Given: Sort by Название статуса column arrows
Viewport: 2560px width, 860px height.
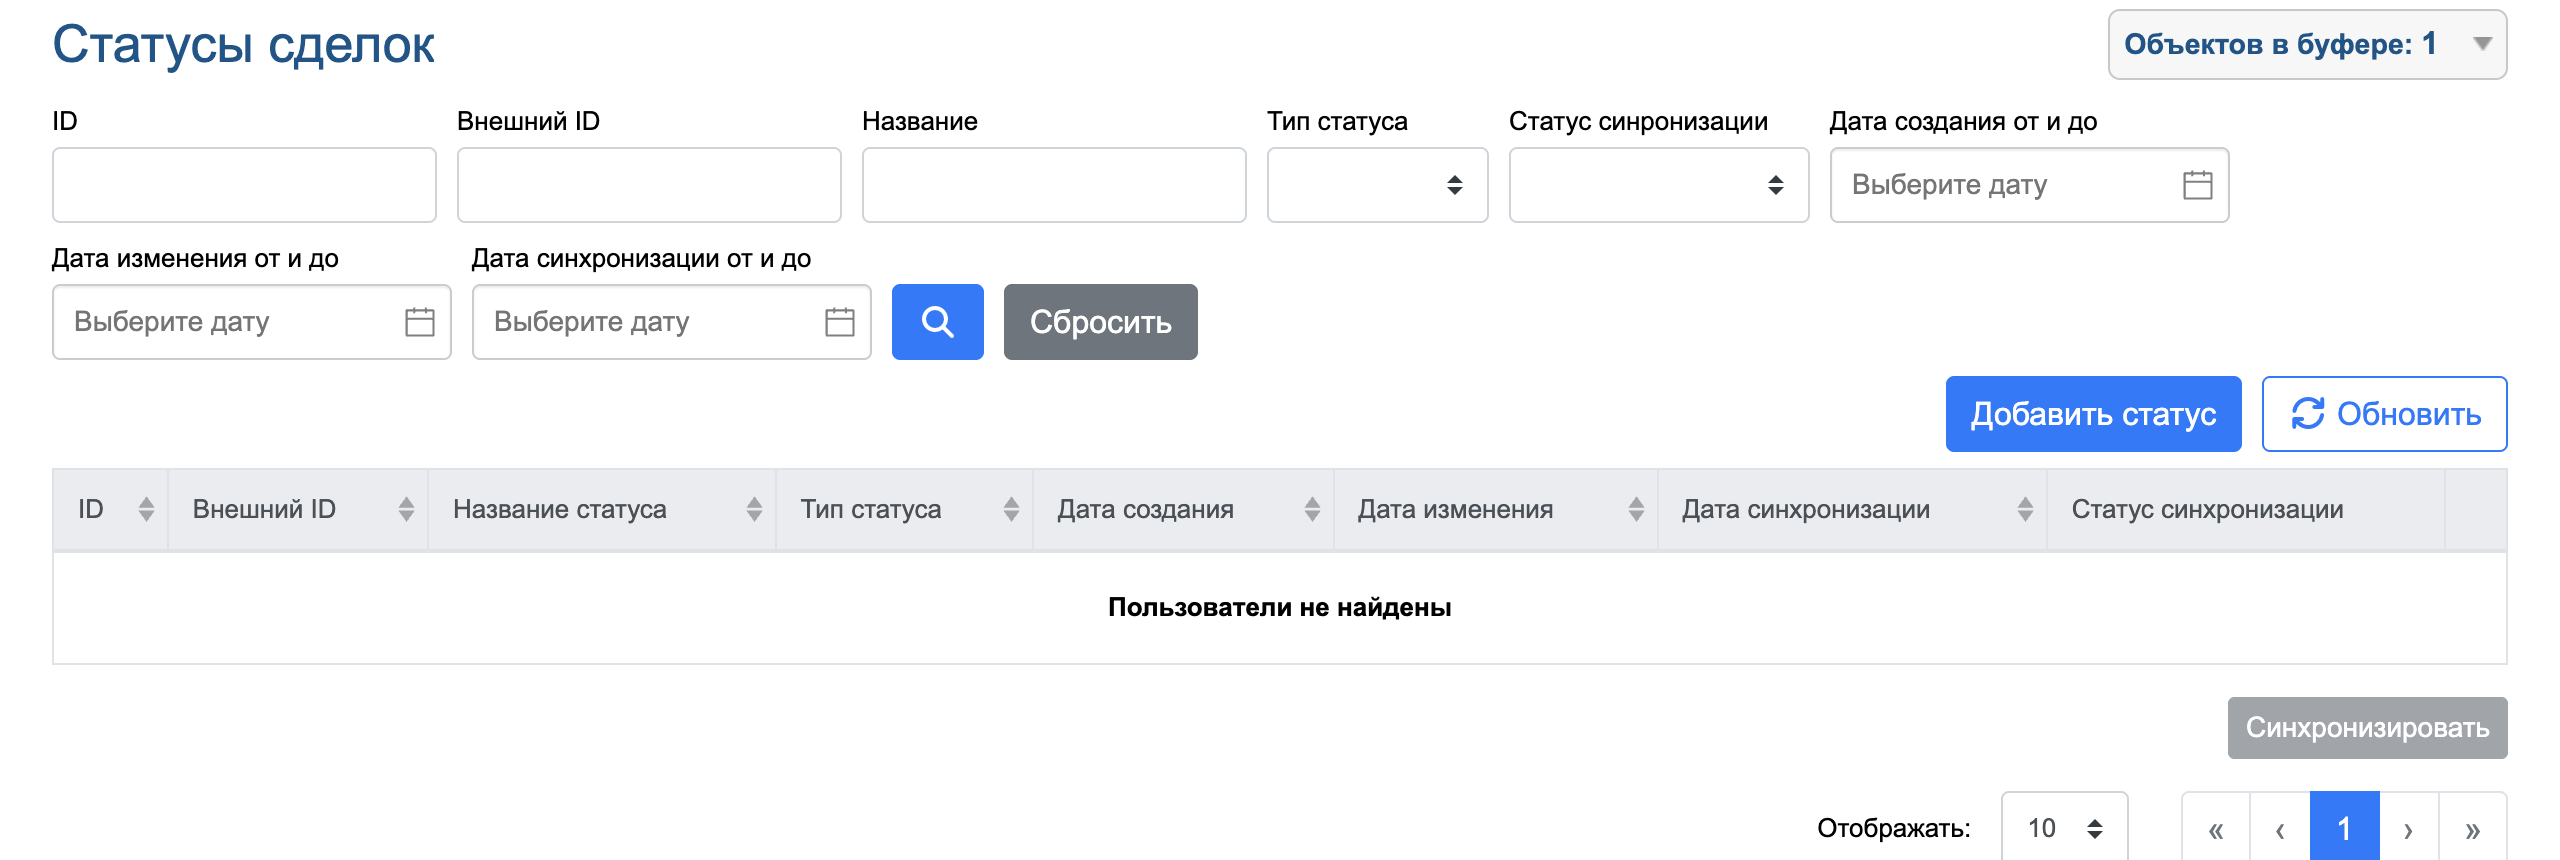Looking at the screenshot, I should (754, 509).
